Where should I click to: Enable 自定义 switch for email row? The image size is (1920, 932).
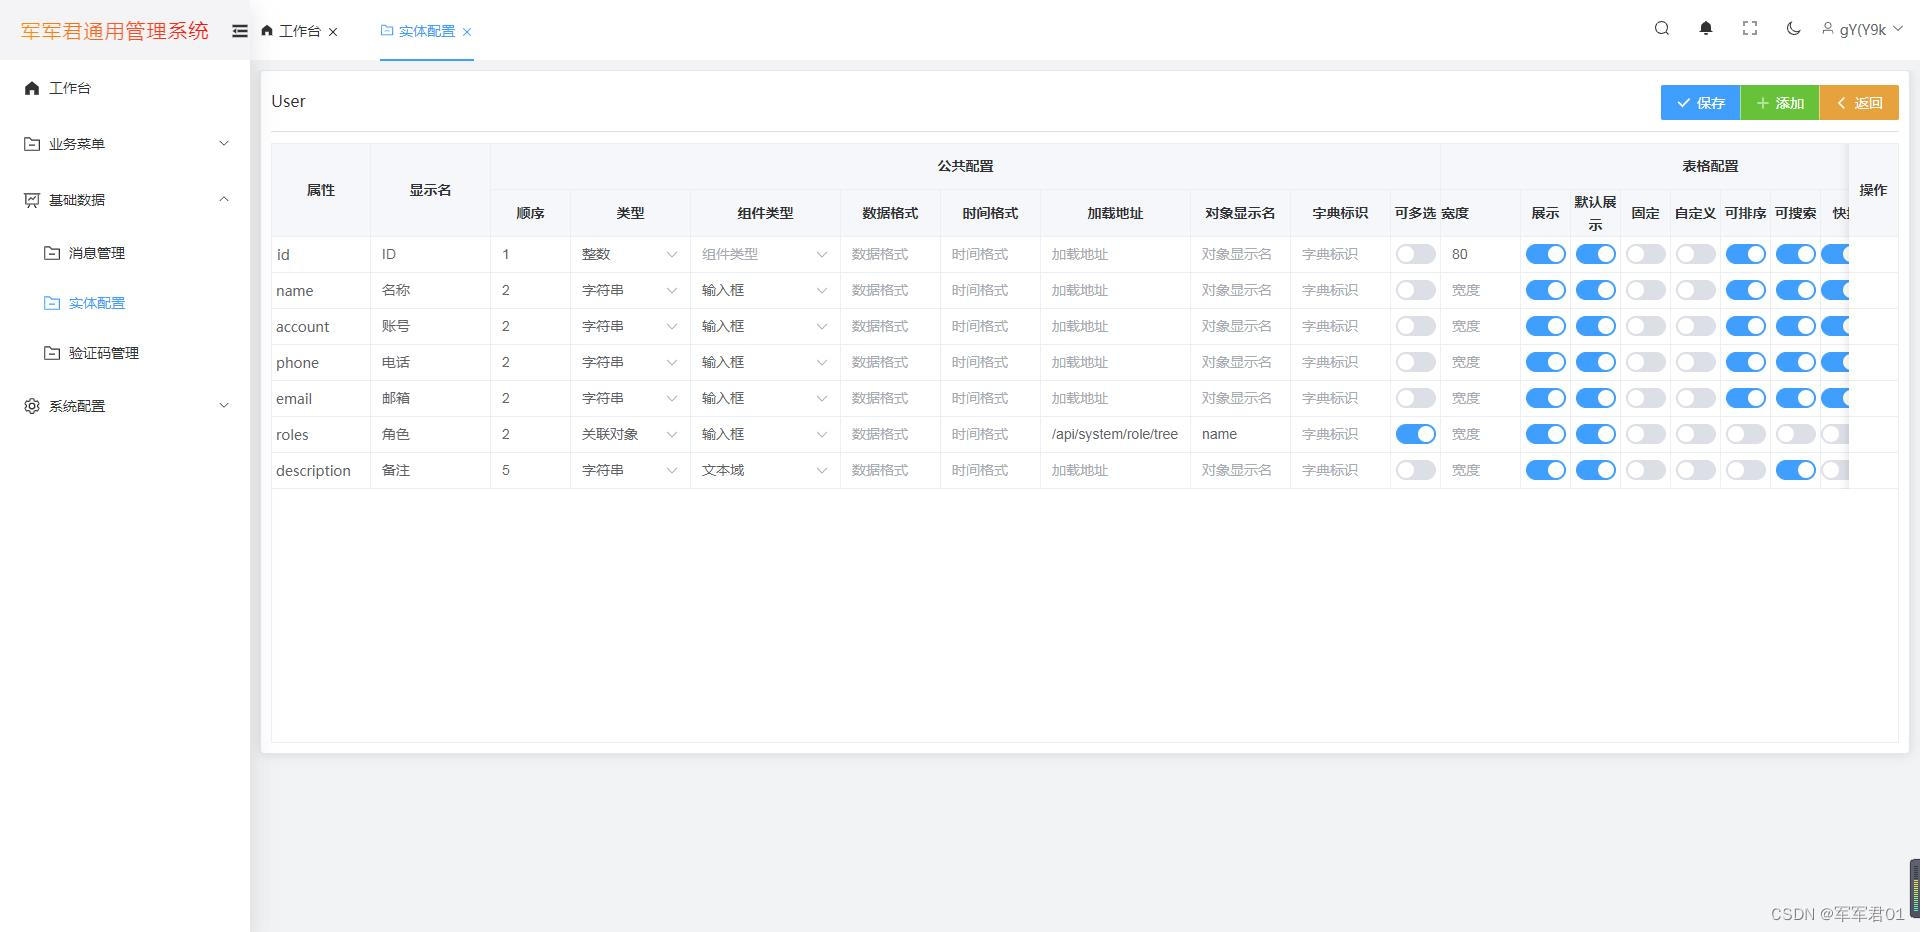click(x=1695, y=398)
